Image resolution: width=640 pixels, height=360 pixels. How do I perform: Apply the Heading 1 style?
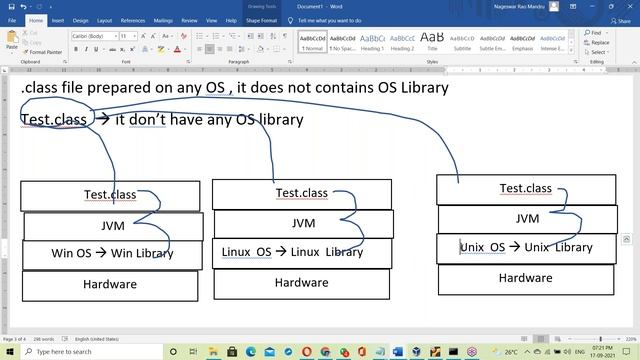pos(372,42)
